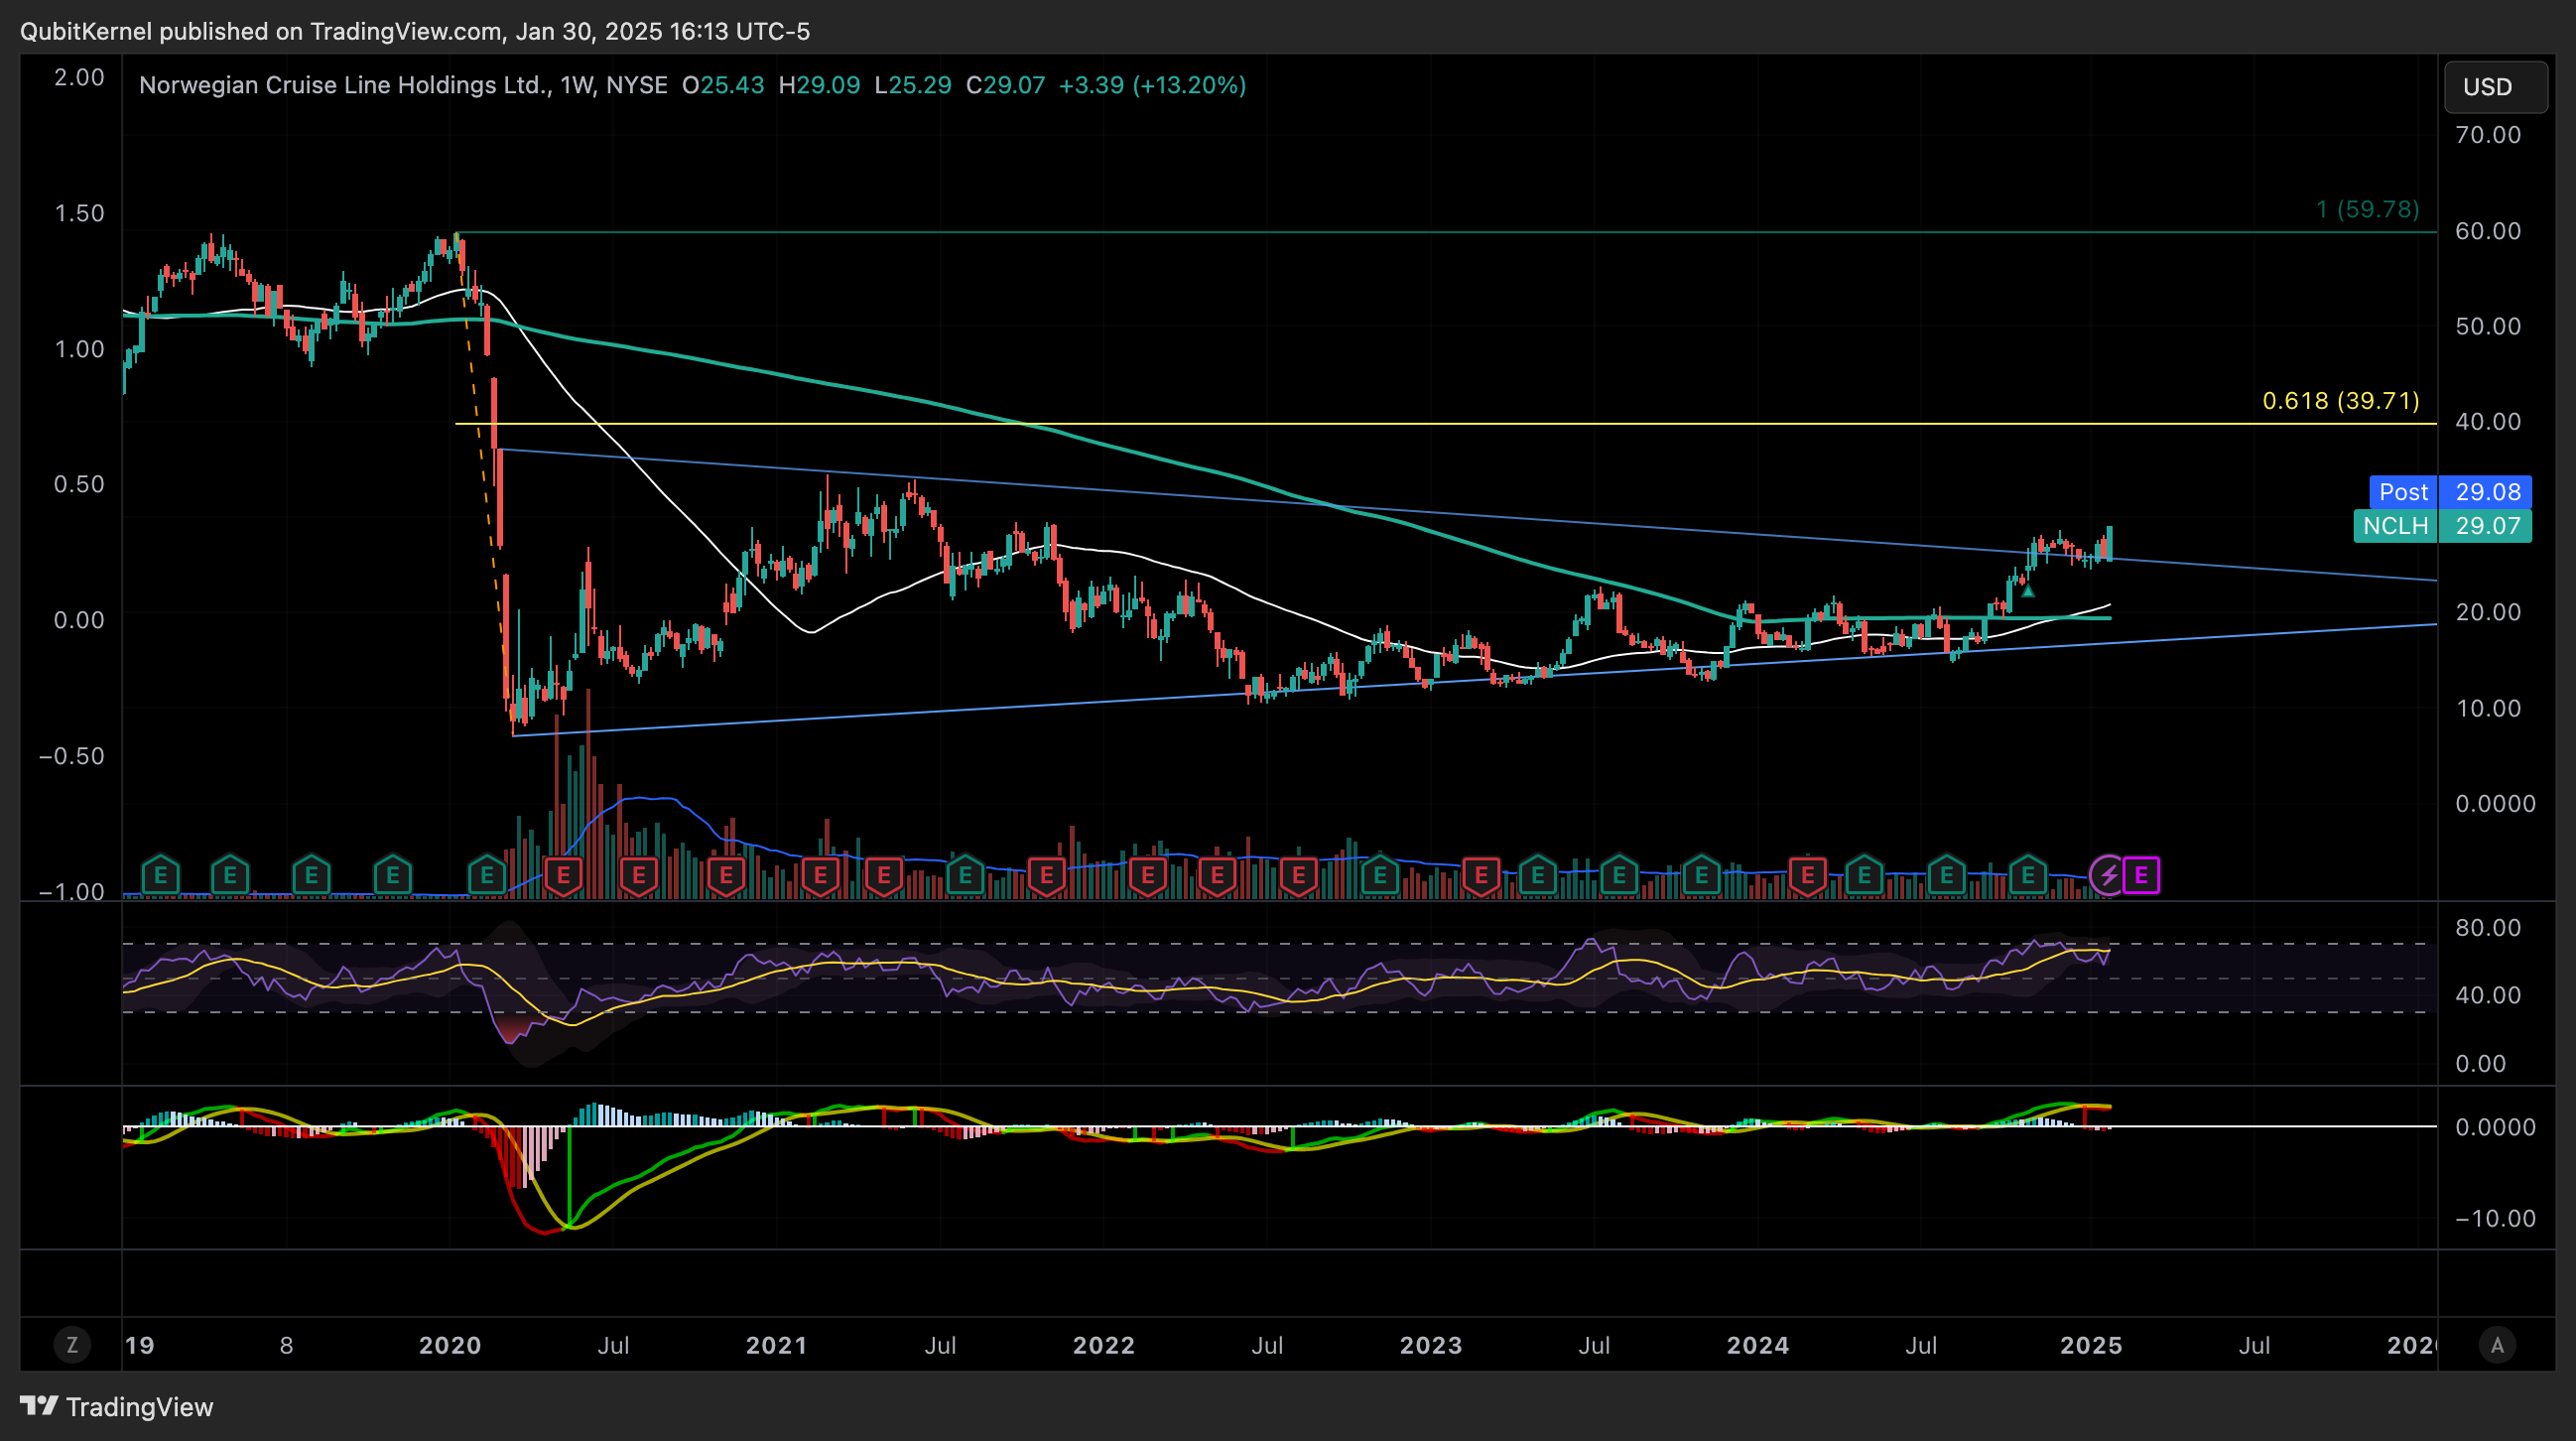Viewport: 2576px width, 1441px height.
Task: Click the 2.00 label on the left scale
Action: pos(79,77)
